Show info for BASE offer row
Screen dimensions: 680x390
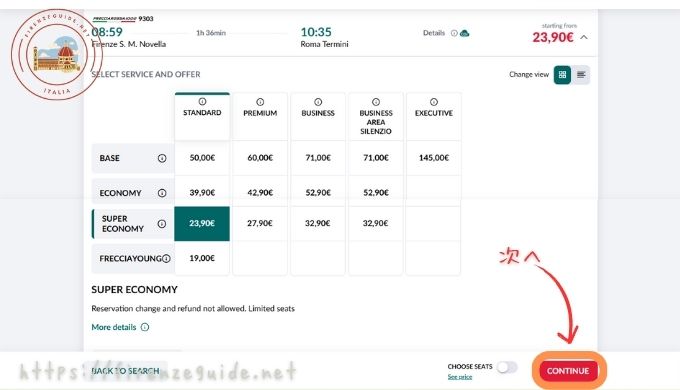pos(162,158)
